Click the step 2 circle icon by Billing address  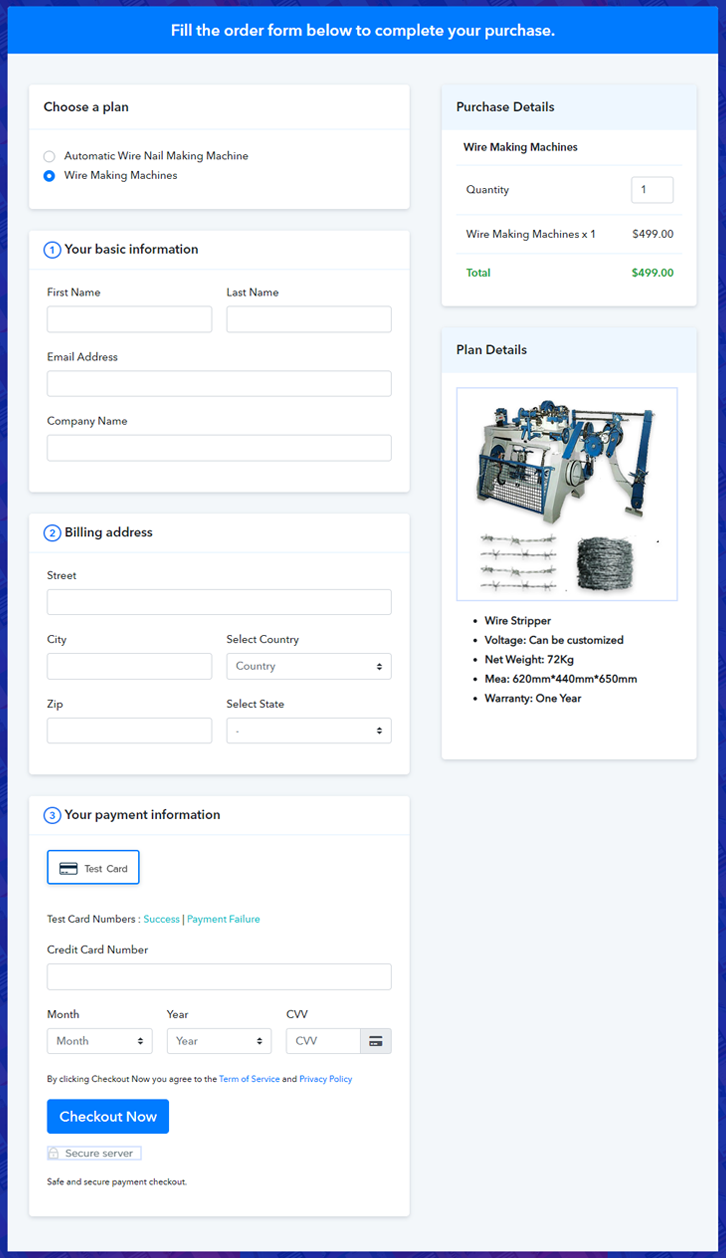click(x=52, y=533)
